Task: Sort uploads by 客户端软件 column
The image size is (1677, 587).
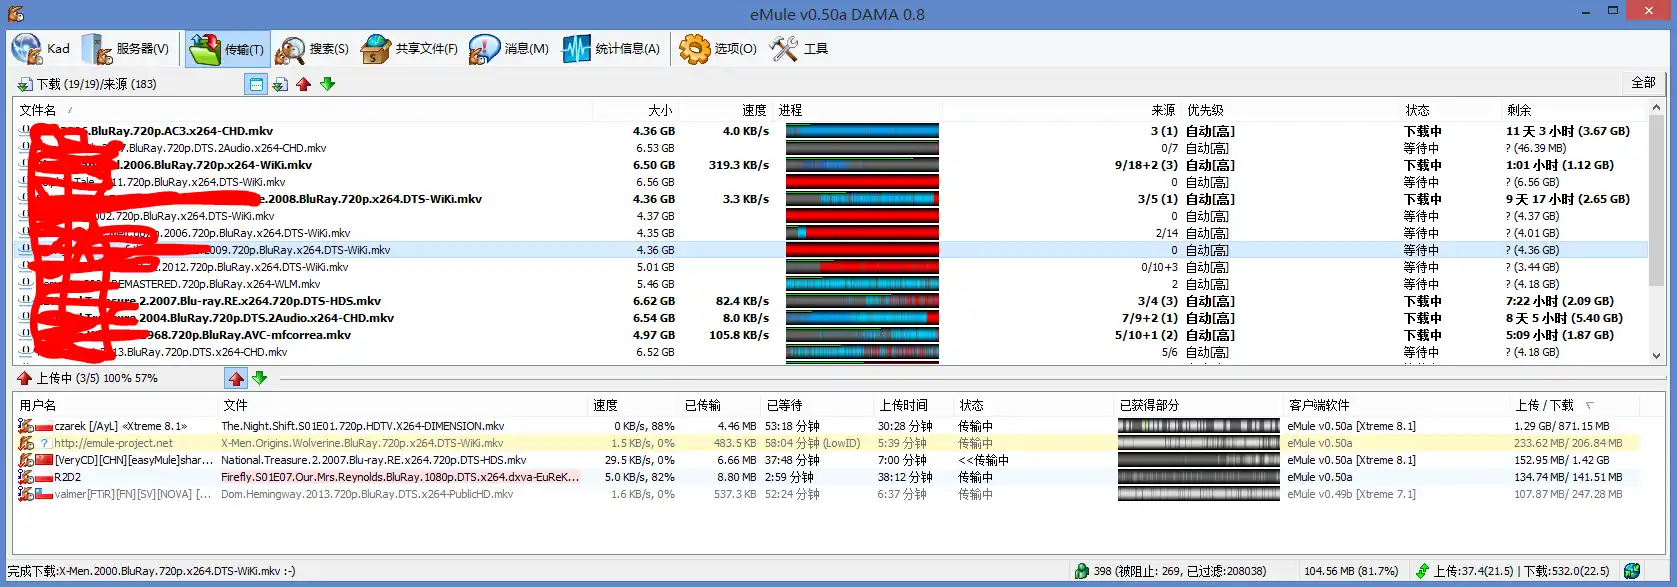Action: click(x=1396, y=405)
